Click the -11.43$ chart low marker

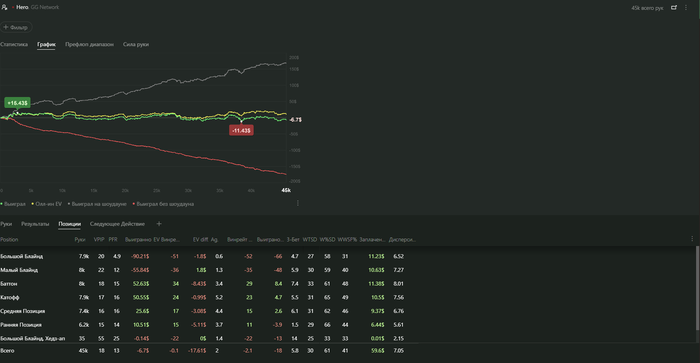click(x=242, y=130)
